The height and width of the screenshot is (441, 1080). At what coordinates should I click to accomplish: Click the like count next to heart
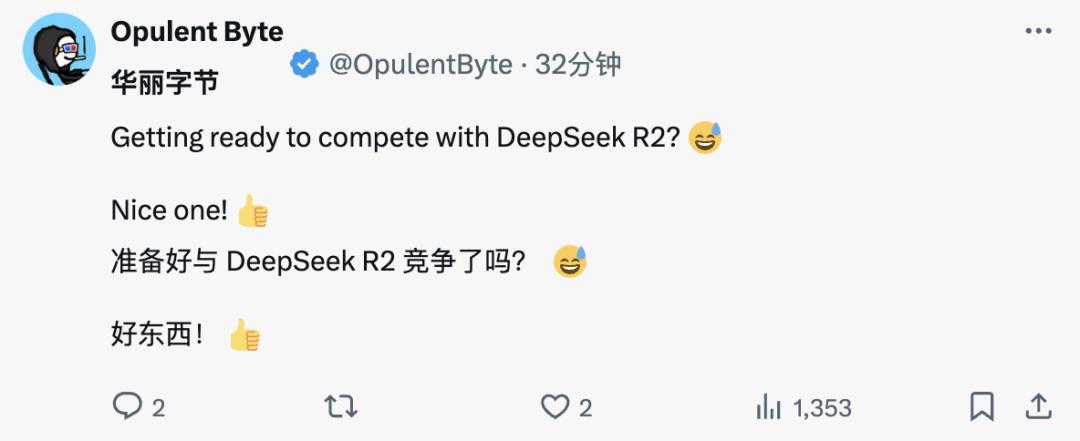click(x=586, y=407)
